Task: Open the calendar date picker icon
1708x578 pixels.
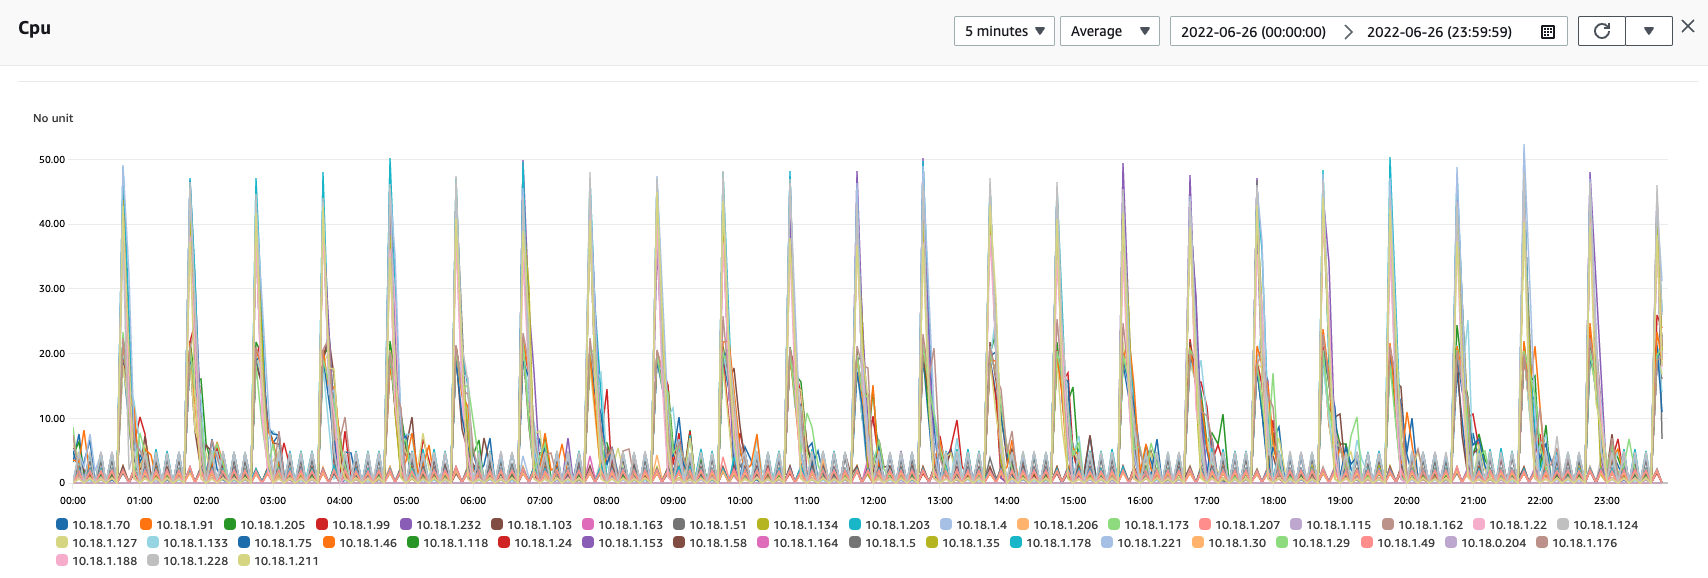Action: click(1548, 32)
